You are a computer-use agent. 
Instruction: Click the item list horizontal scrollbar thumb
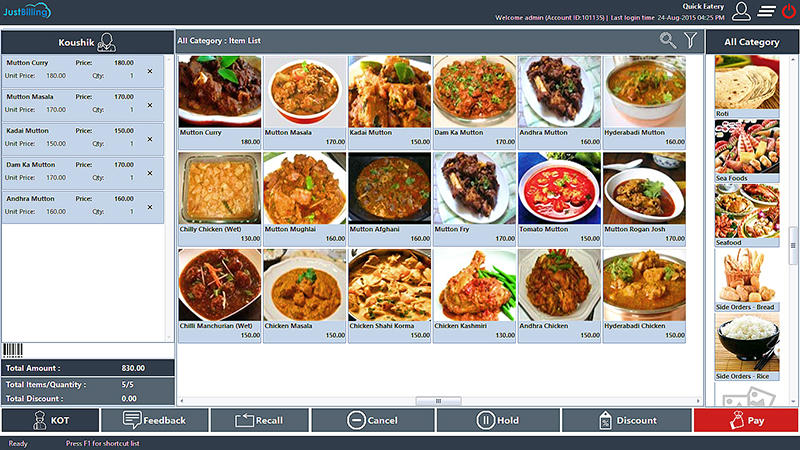pyautogui.click(x=438, y=401)
